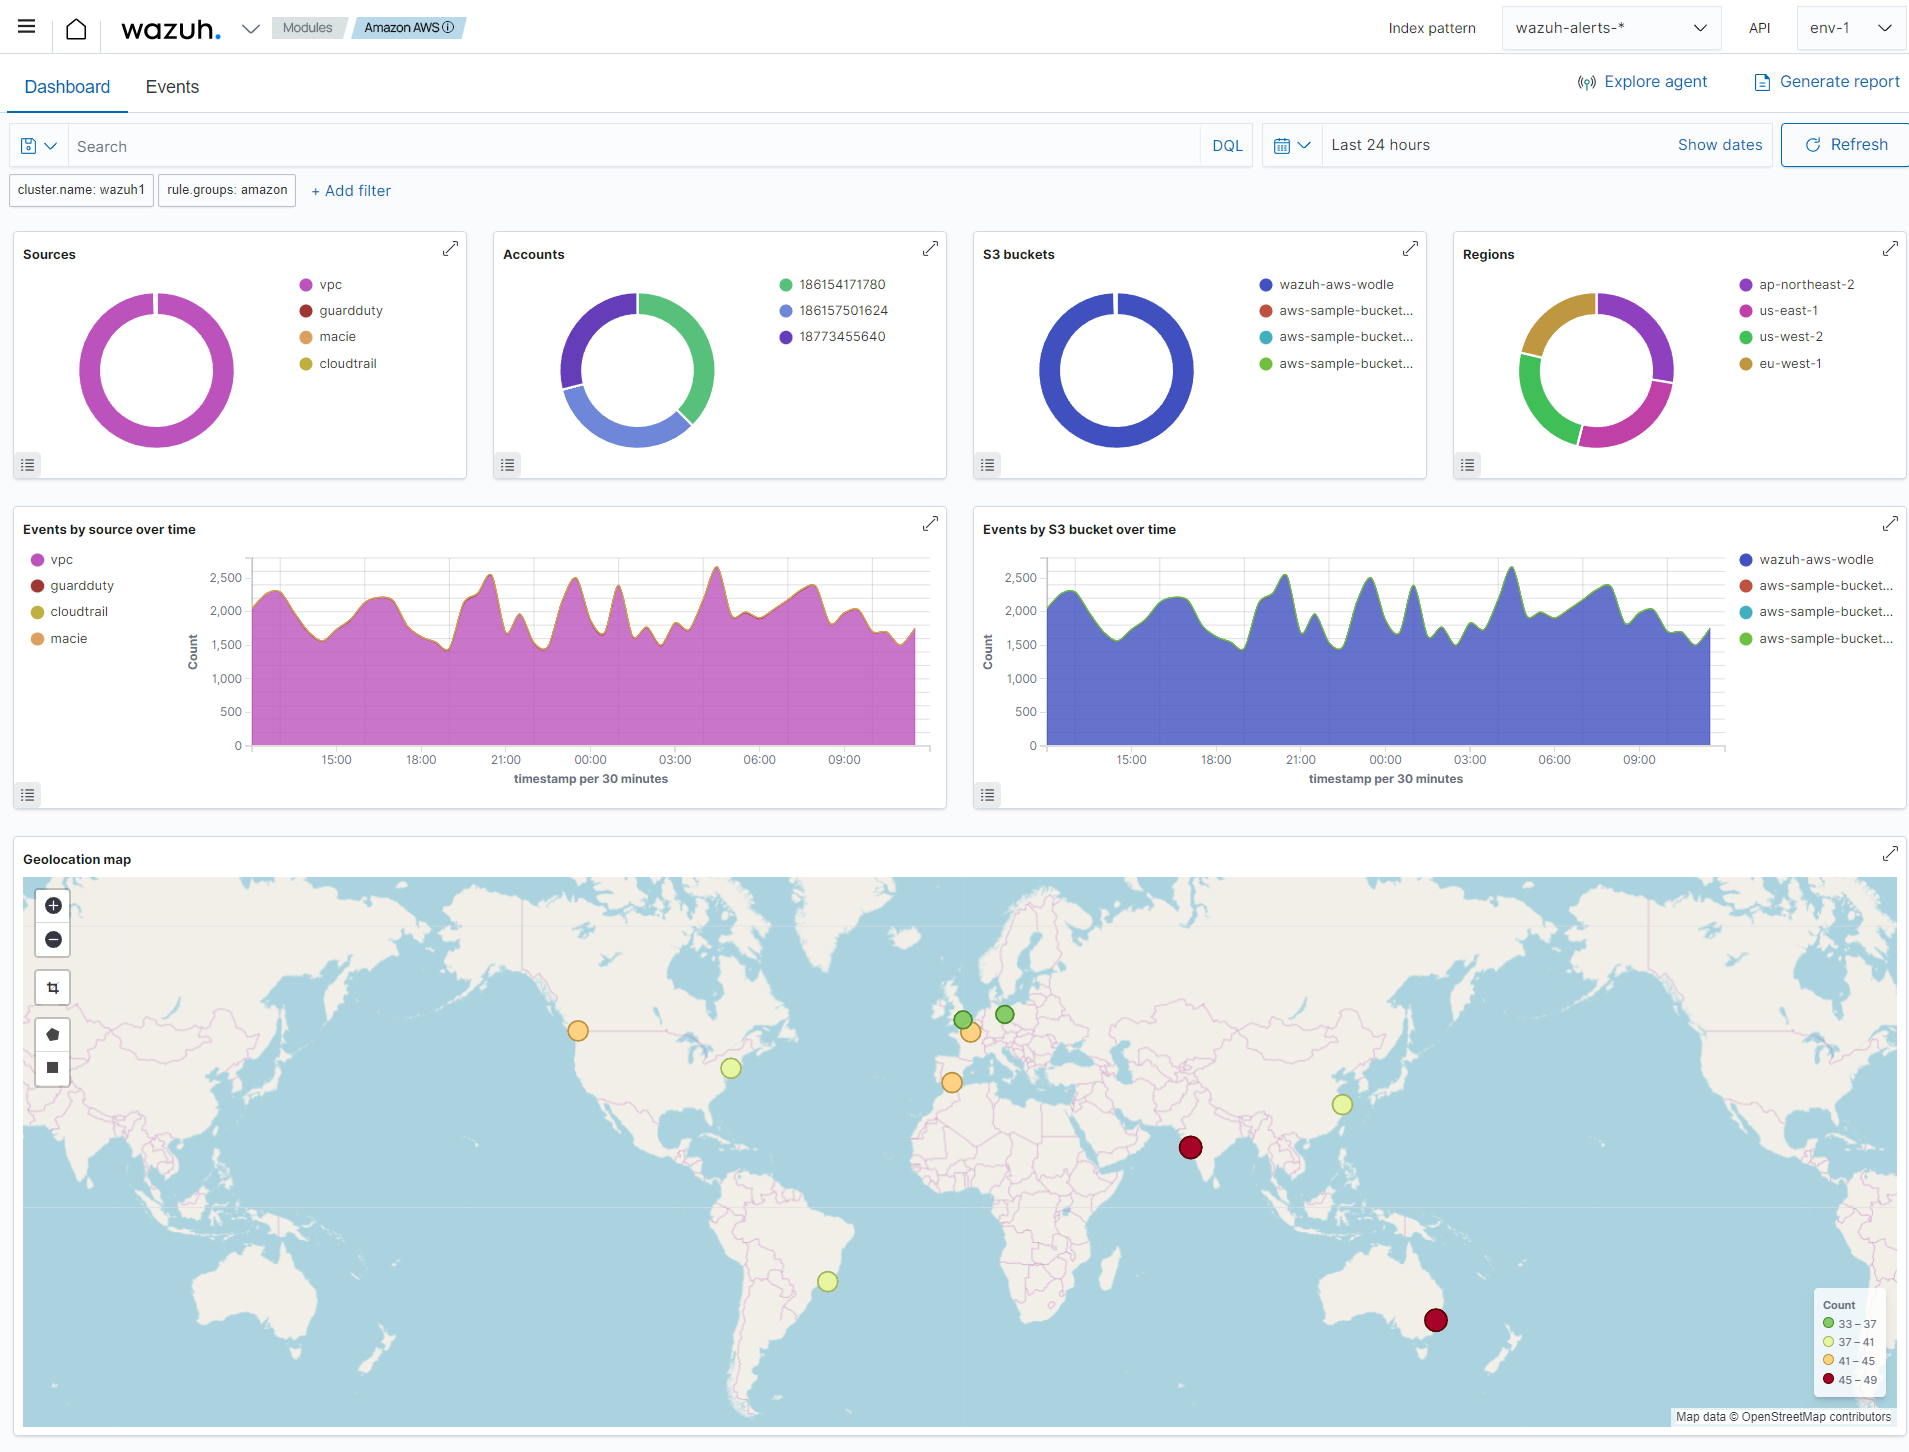Open the API env-1 dropdown

click(x=1850, y=28)
